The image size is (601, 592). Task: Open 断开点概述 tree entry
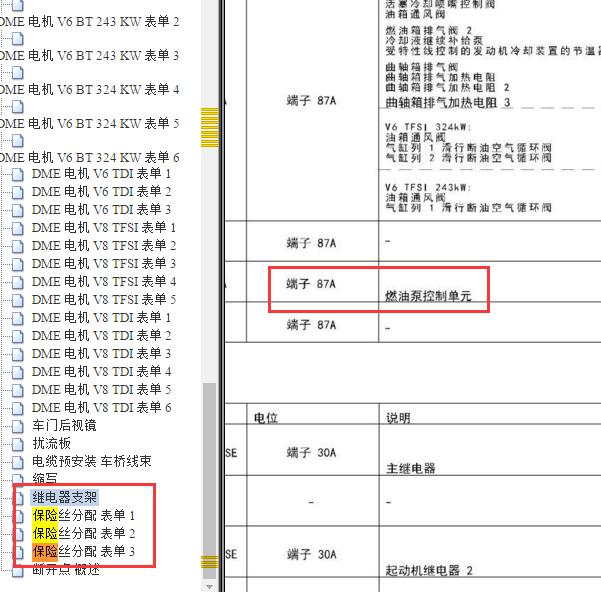point(66,569)
